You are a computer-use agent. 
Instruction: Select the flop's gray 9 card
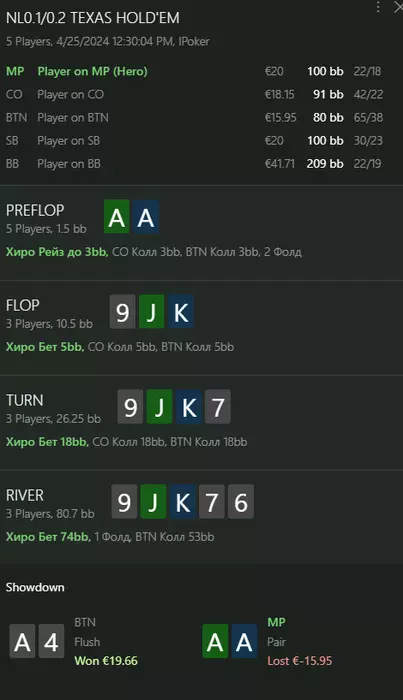(123, 312)
